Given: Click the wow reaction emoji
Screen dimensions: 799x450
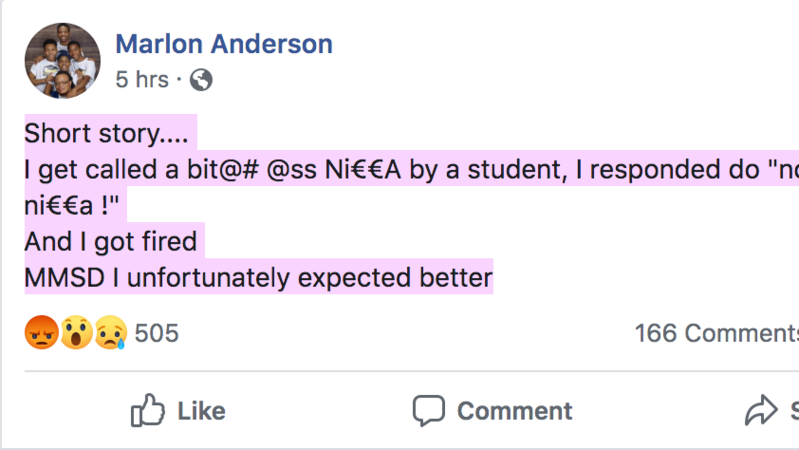Looking at the screenshot, I should [x=75, y=332].
